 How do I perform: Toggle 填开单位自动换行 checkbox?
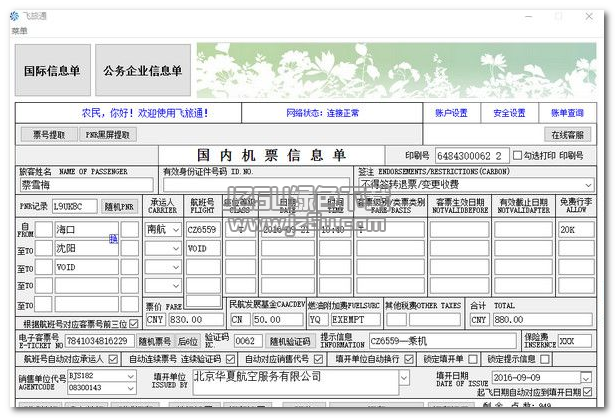[x=409, y=359]
